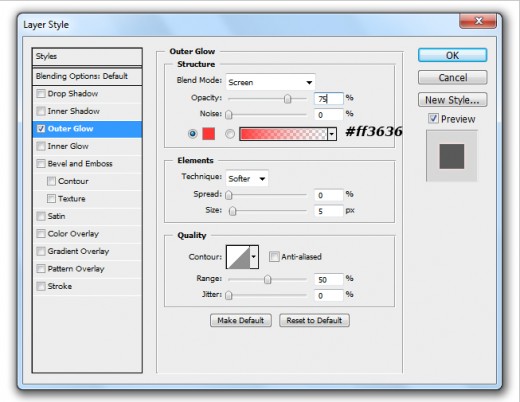The image size is (520, 402).
Task: Tick the Gradient Overlay checkbox
Action: 41,251
